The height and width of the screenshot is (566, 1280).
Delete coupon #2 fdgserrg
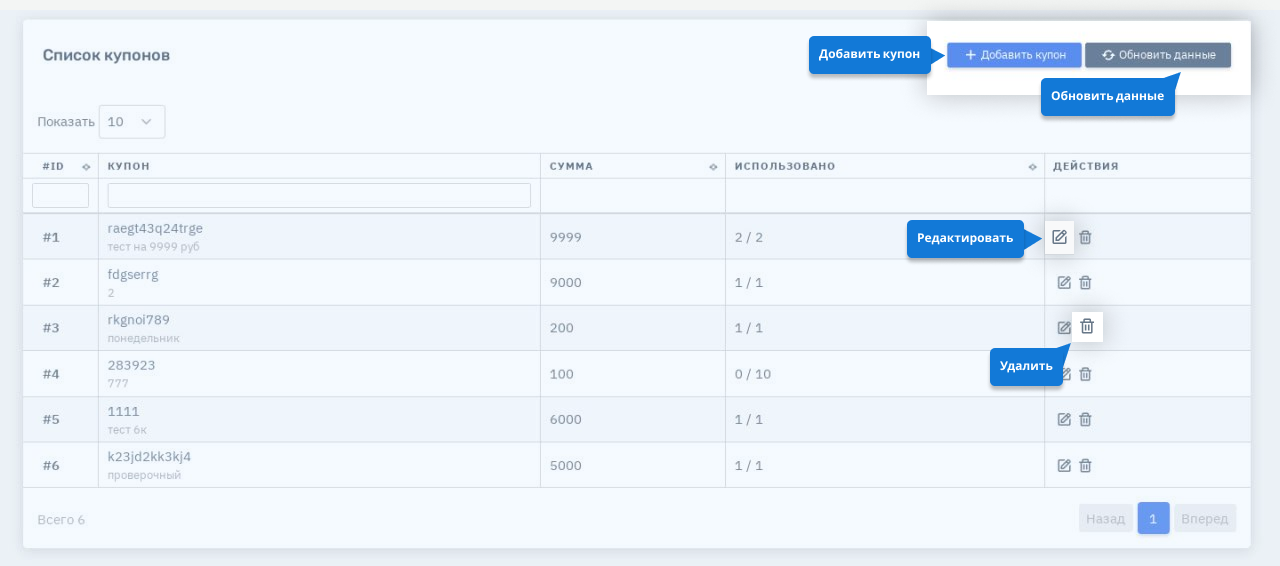1085,283
